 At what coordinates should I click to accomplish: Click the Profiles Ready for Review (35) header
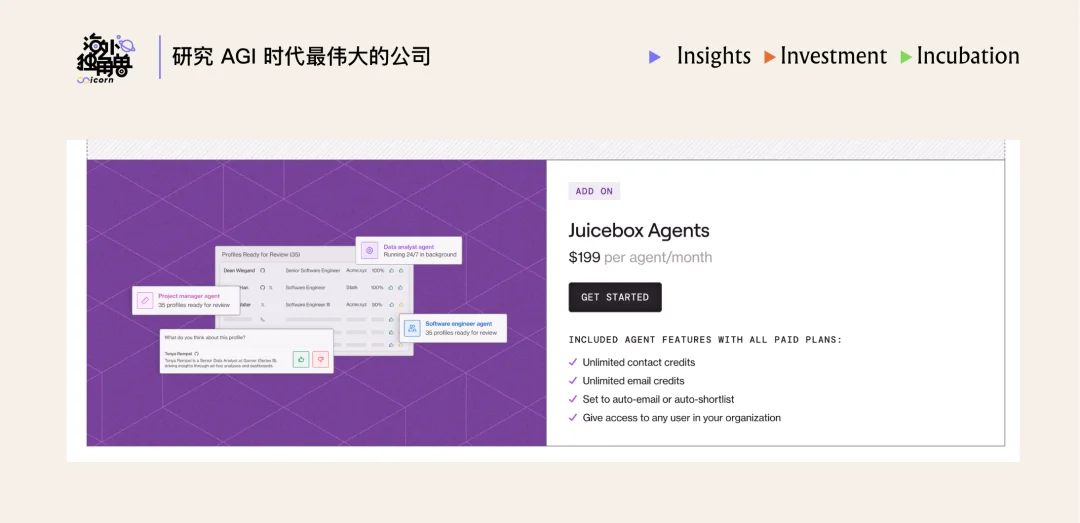point(261,254)
